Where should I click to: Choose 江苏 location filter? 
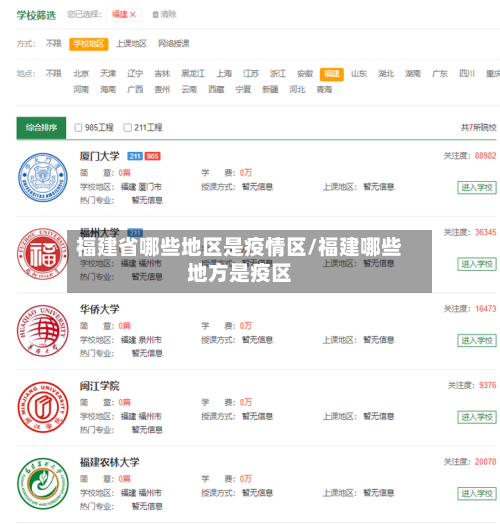click(x=251, y=74)
